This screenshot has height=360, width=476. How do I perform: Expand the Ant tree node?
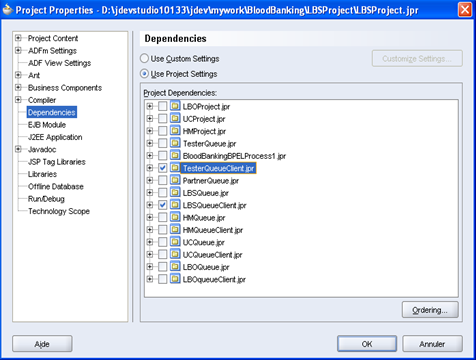[18, 75]
